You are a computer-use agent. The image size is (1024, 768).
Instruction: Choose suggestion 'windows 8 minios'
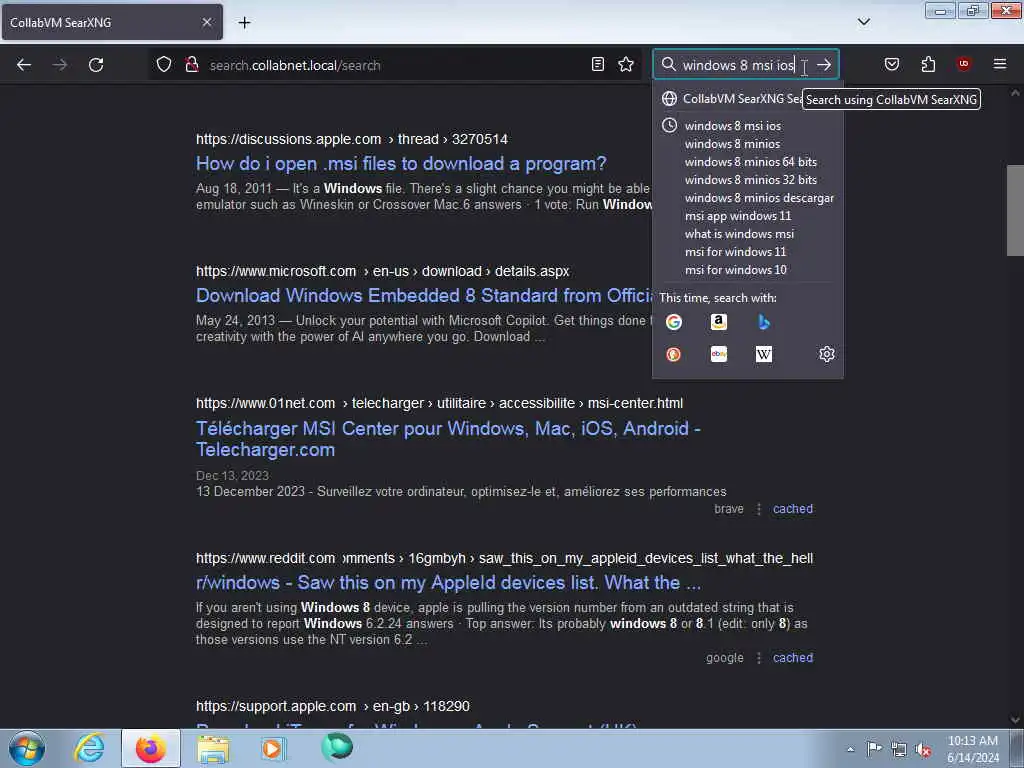[x=748, y=144]
